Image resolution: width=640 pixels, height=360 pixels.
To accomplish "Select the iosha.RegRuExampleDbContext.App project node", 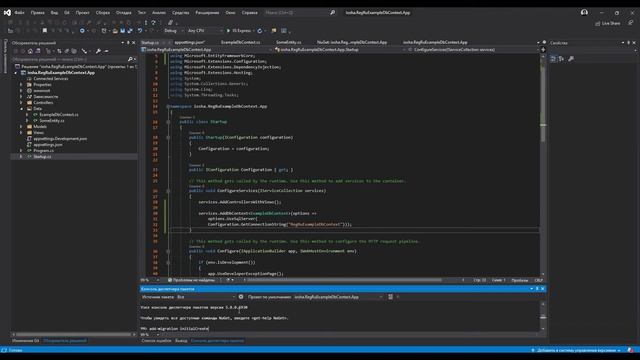I will click(x=61, y=73).
